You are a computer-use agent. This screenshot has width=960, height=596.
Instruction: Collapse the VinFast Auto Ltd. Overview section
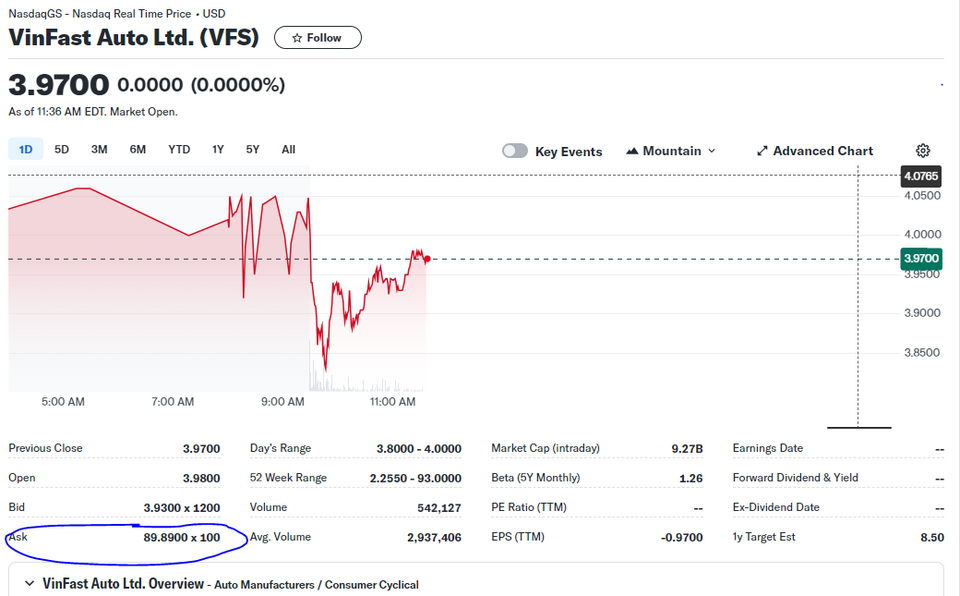(29, 584)
